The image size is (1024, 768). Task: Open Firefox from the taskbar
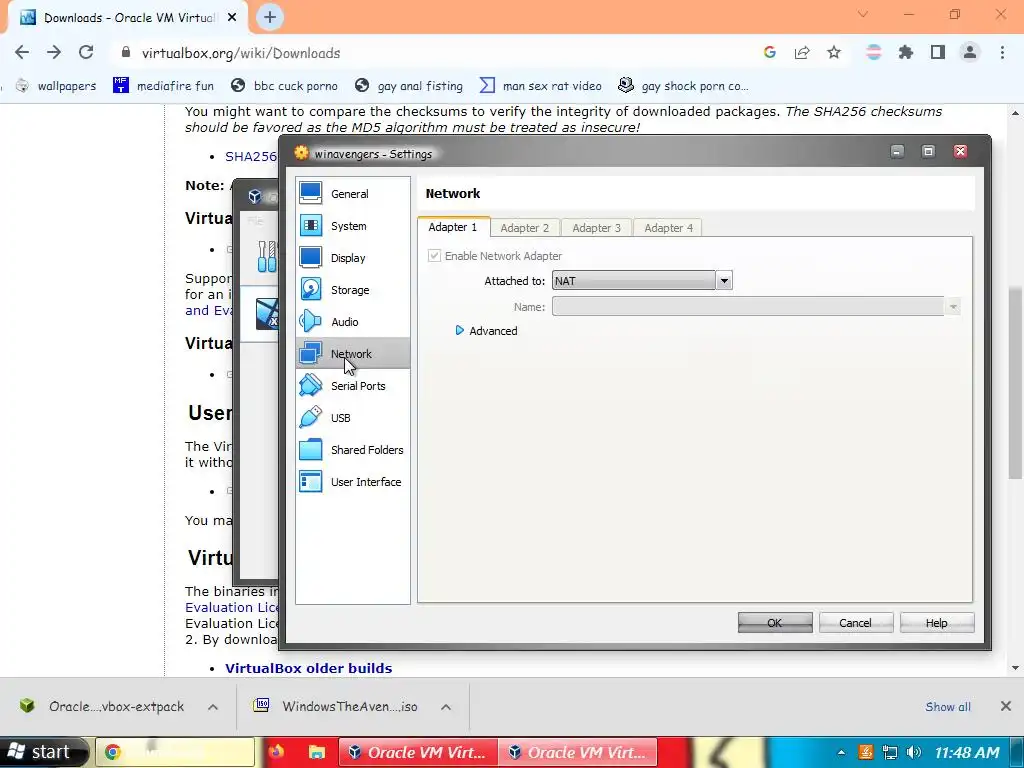click(x=276, y=752)
